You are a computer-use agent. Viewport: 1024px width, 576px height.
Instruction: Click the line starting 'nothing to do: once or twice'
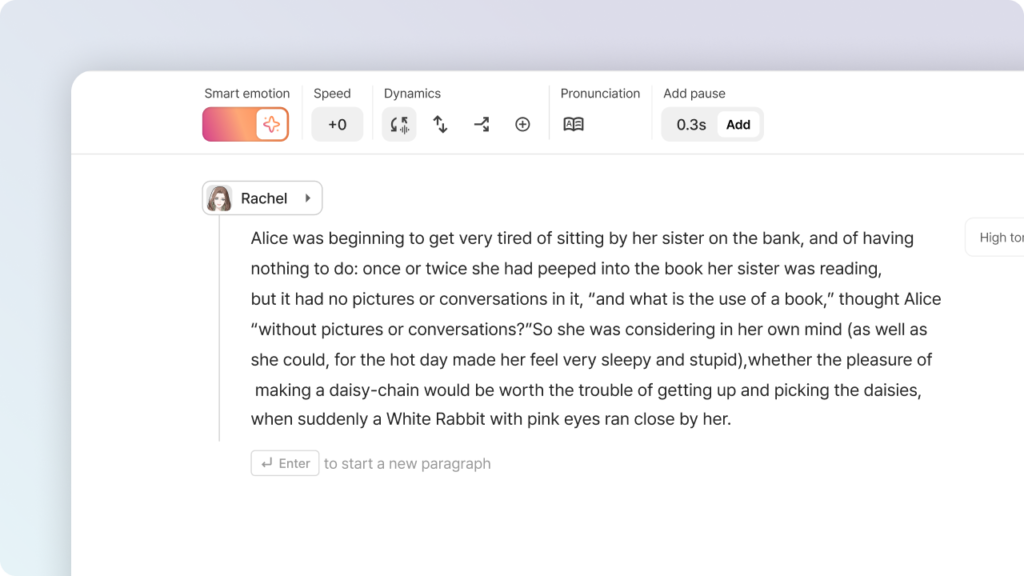point(566,268)
